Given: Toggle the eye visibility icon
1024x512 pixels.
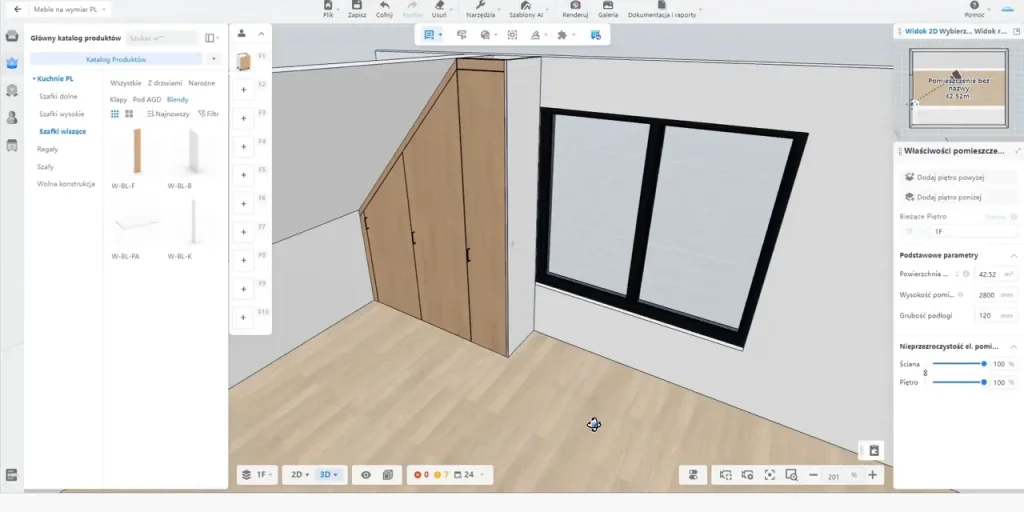Looking at the screenshot, I should coord(366,475).
